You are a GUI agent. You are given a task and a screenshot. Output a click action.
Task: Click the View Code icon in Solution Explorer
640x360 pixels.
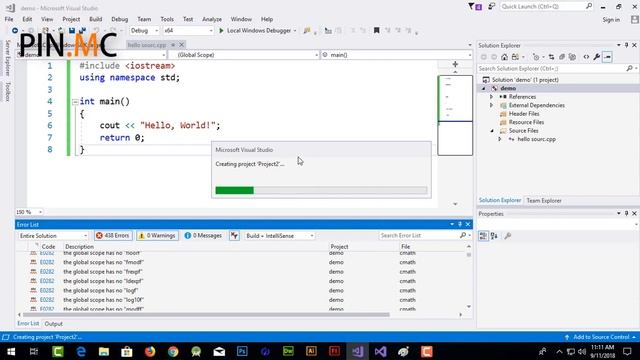586,57
